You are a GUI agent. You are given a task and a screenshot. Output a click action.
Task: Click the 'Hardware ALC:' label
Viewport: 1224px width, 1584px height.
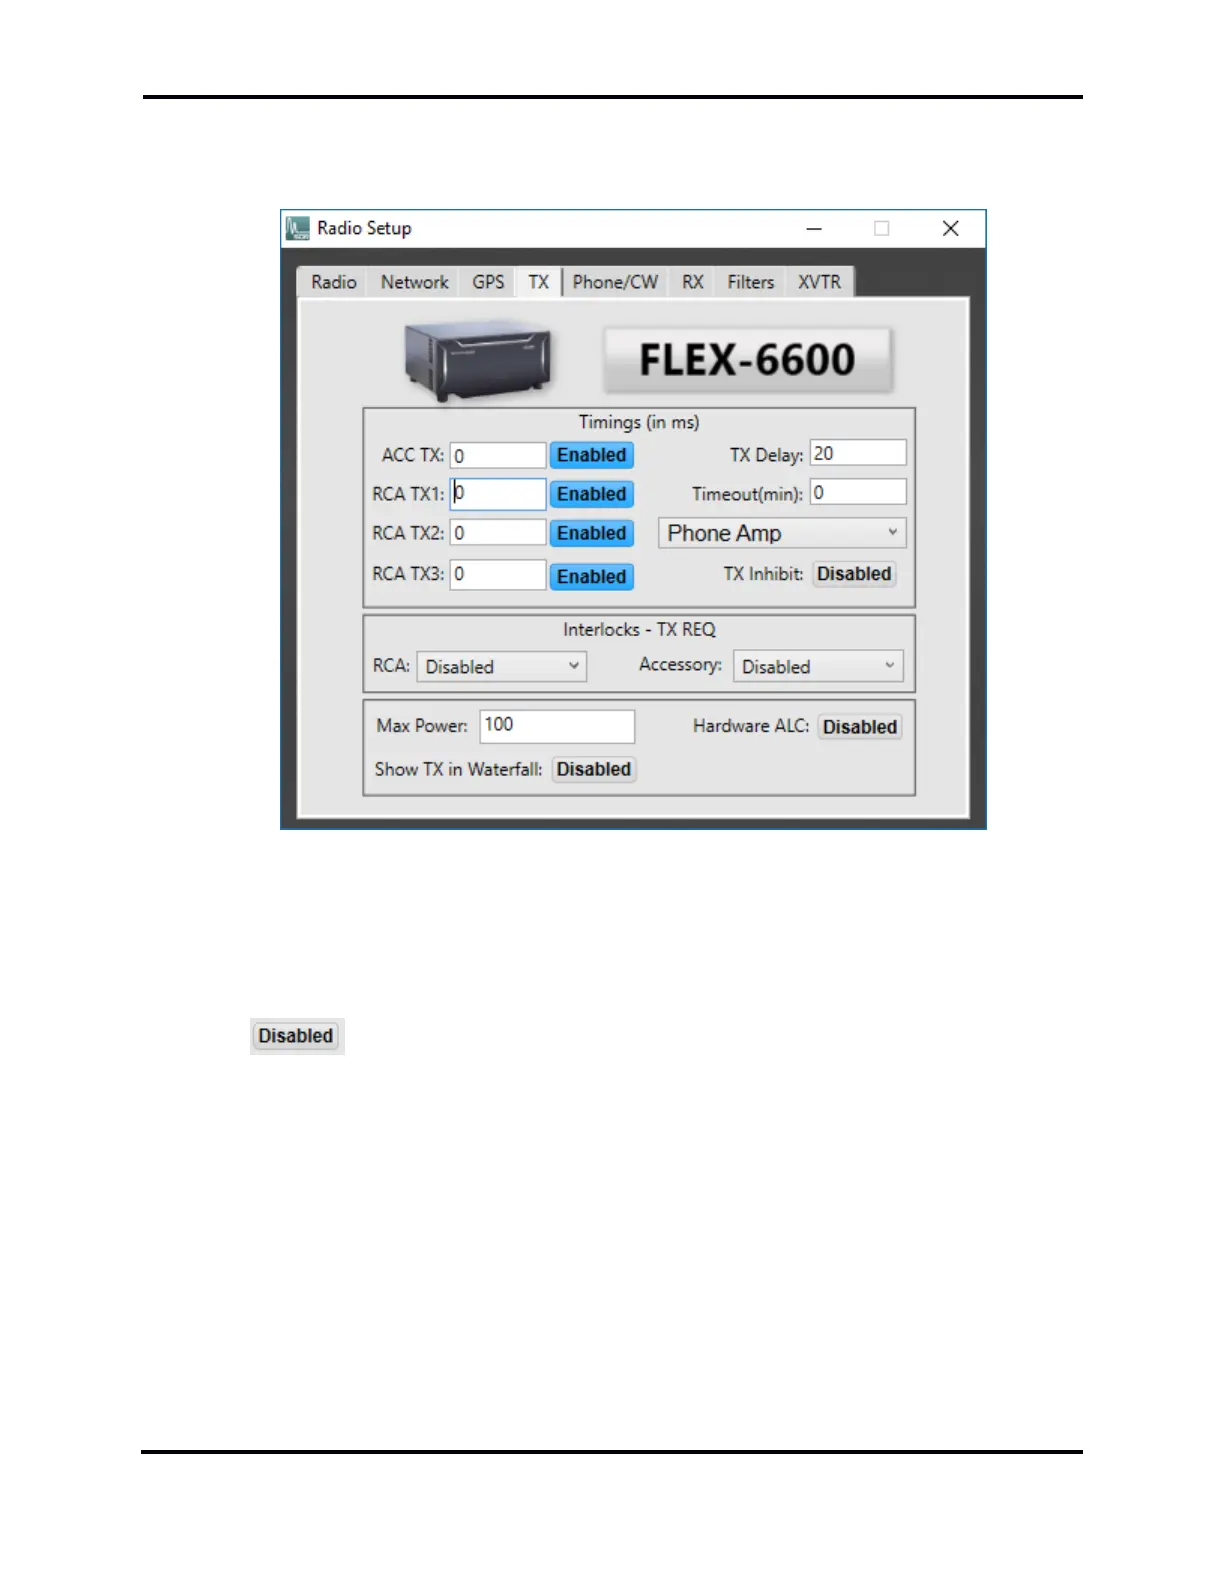coord(751,726)
